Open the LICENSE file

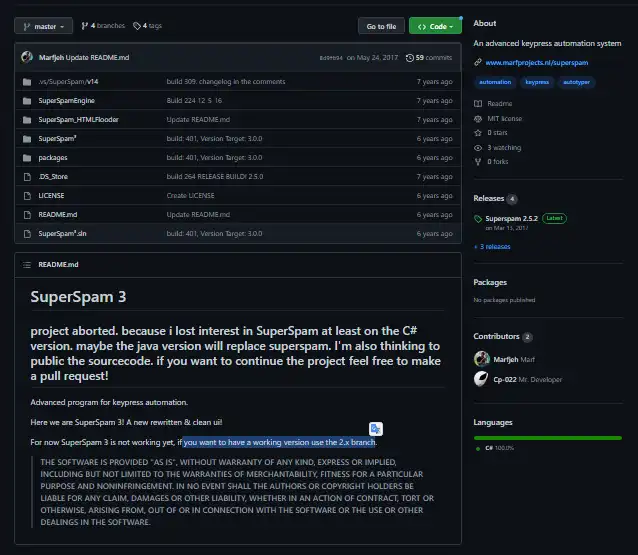pos(51,196)
